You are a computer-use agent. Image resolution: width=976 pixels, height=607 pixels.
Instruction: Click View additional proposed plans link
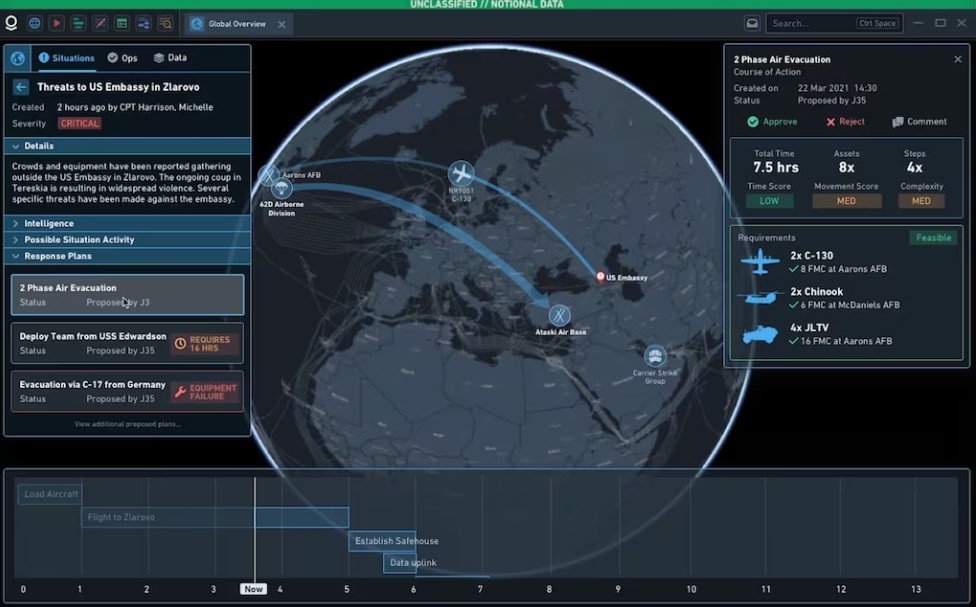click(x=127, y=424)
